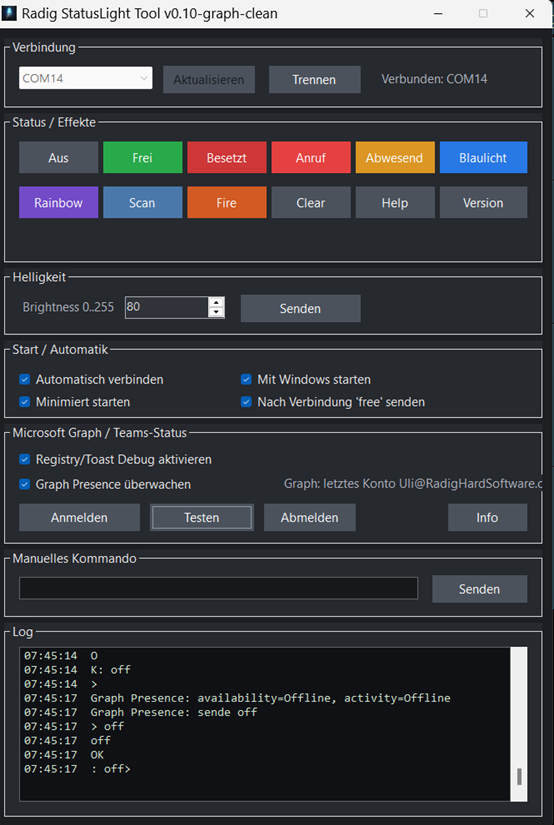
Task: Send manual command with Senden
Action: [479, 589]
